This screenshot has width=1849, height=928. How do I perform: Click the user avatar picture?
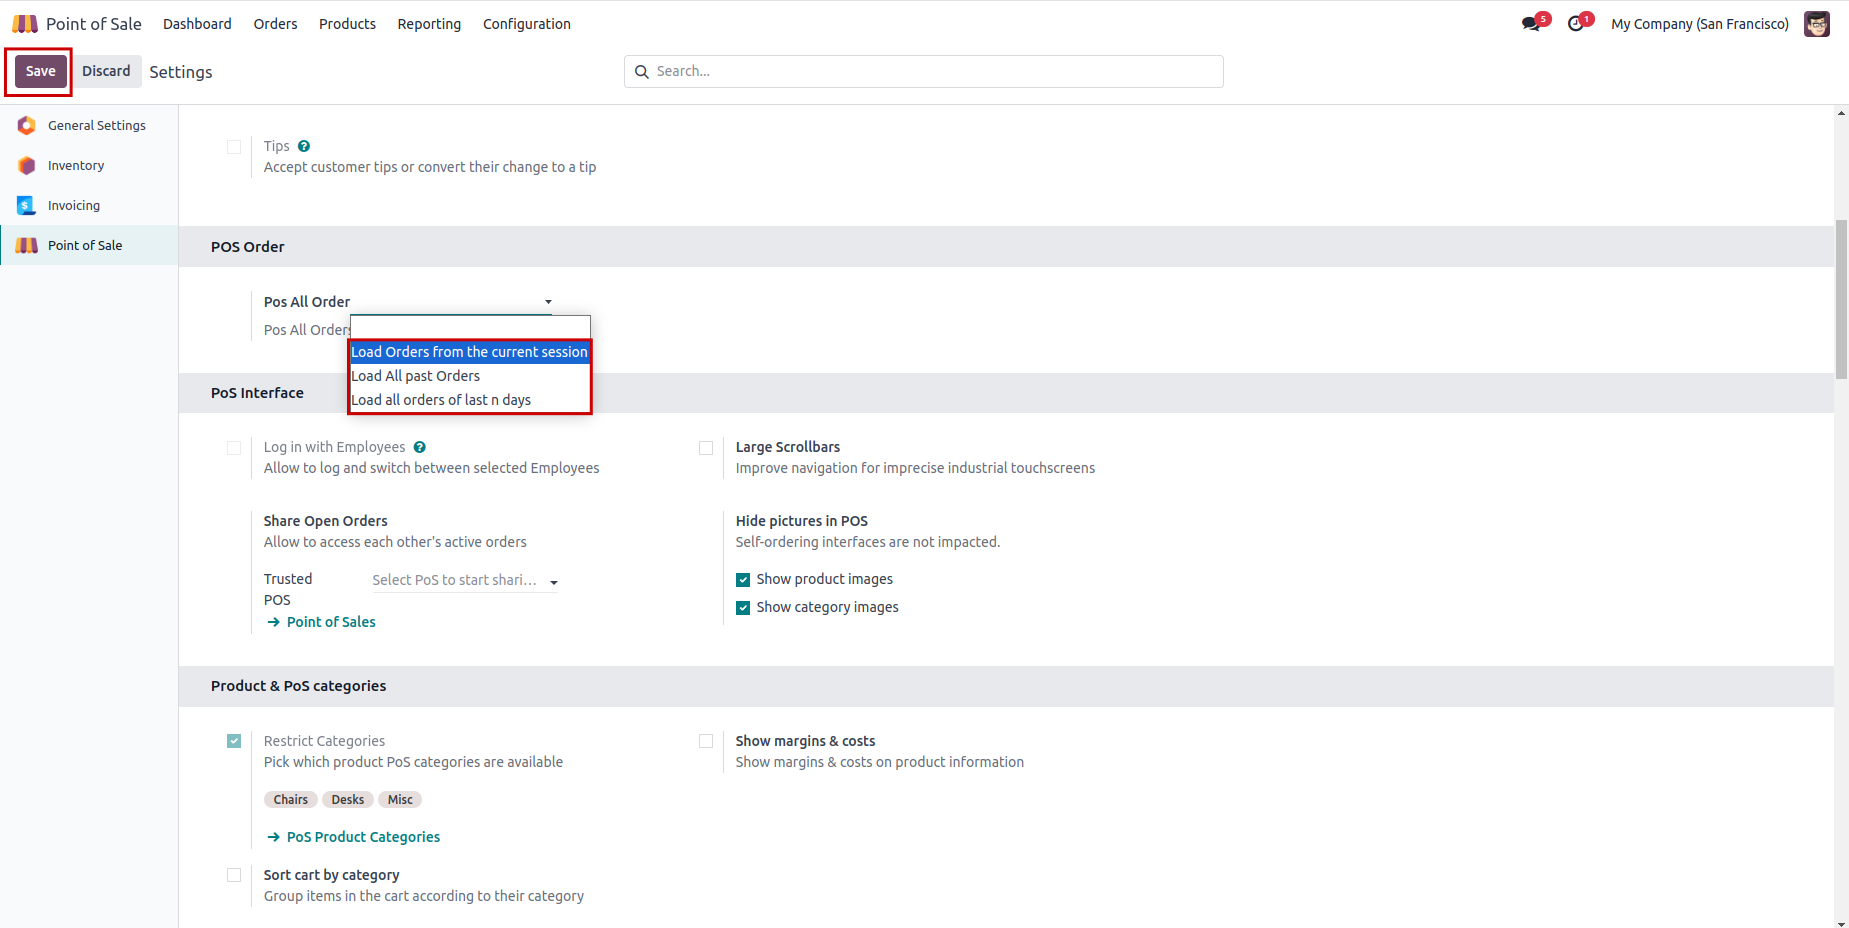(1816, 24)
